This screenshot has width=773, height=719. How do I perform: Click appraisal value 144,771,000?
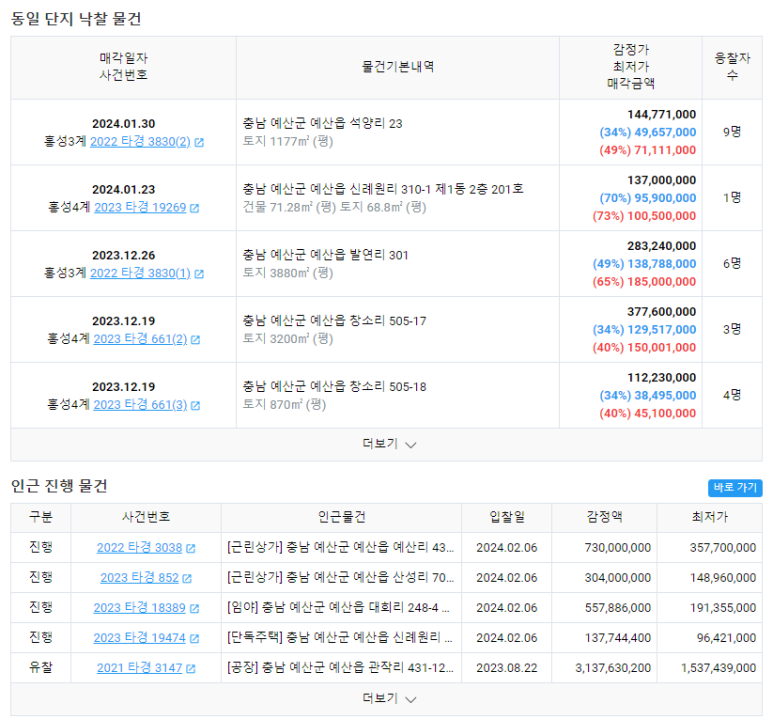pyautogui.click(x=662, y=114)
